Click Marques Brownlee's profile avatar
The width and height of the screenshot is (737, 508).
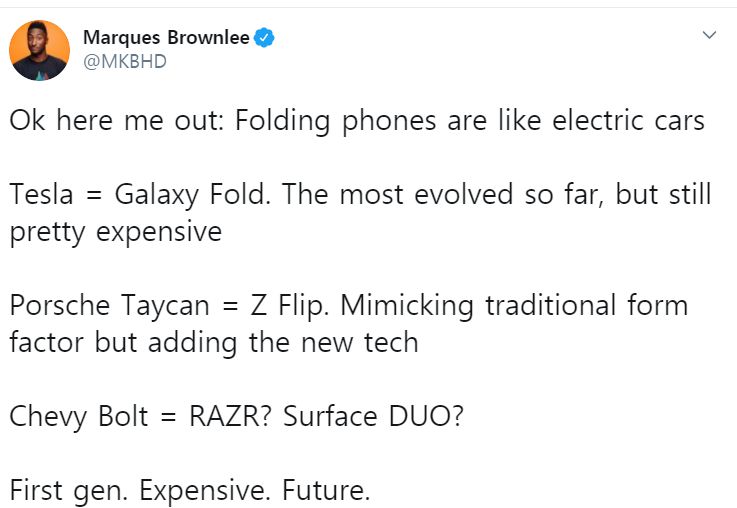[40, 50]
